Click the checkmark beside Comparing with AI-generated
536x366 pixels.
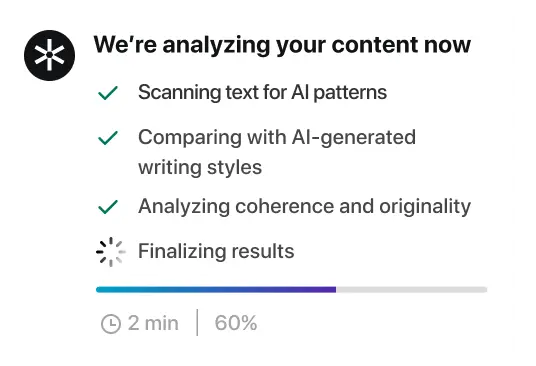point(108,138)
